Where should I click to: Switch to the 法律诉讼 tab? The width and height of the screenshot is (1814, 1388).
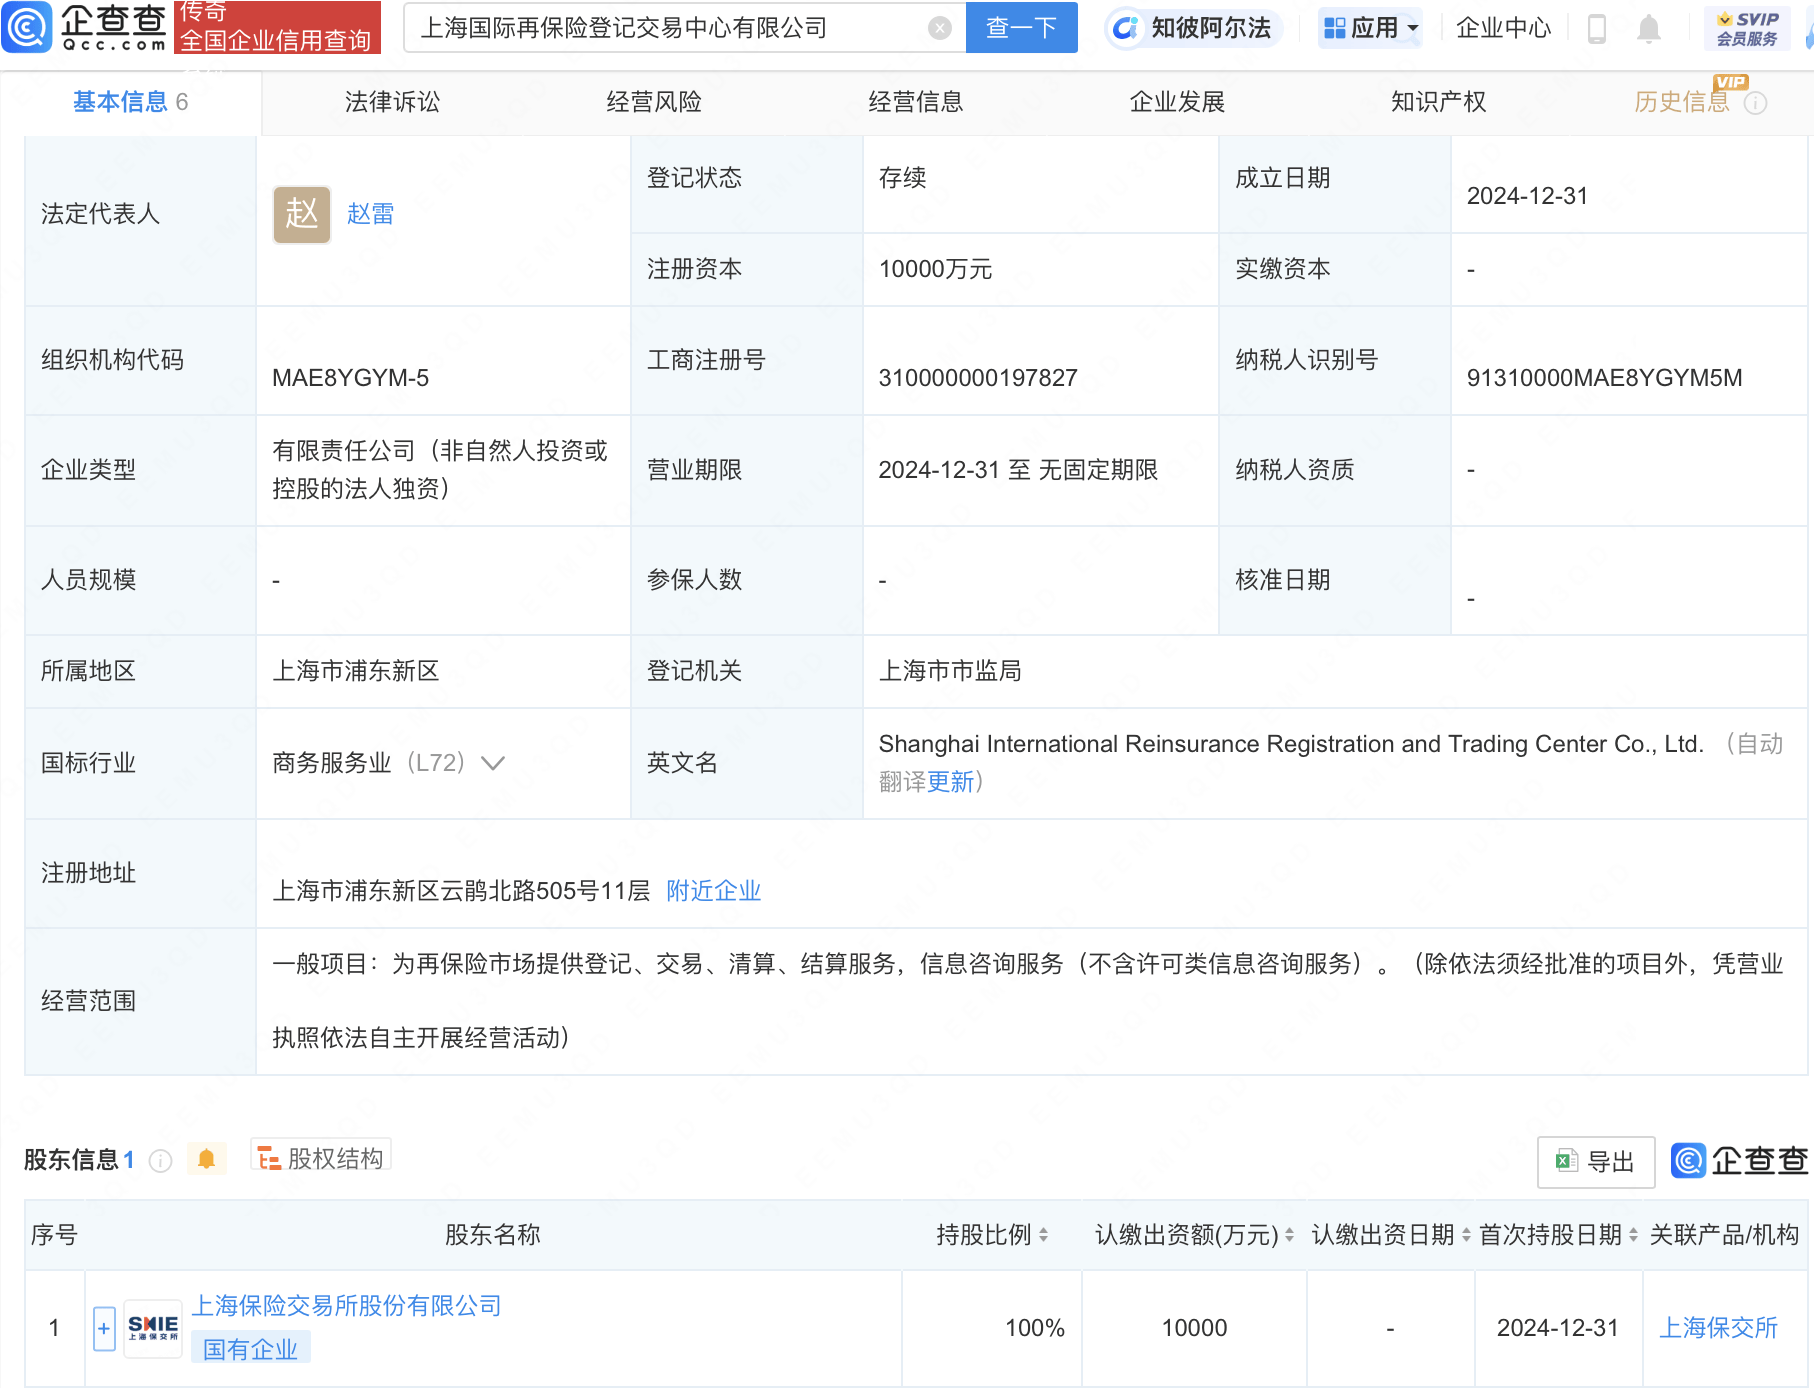coord(392,102)
